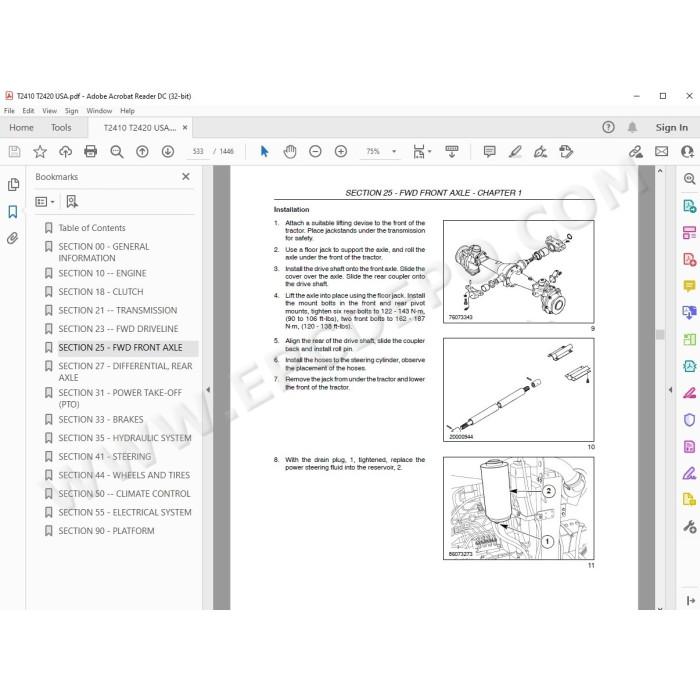Open the Sign menu
The height and width of the screenshot is (700, 700).
[x=71, y=111]
